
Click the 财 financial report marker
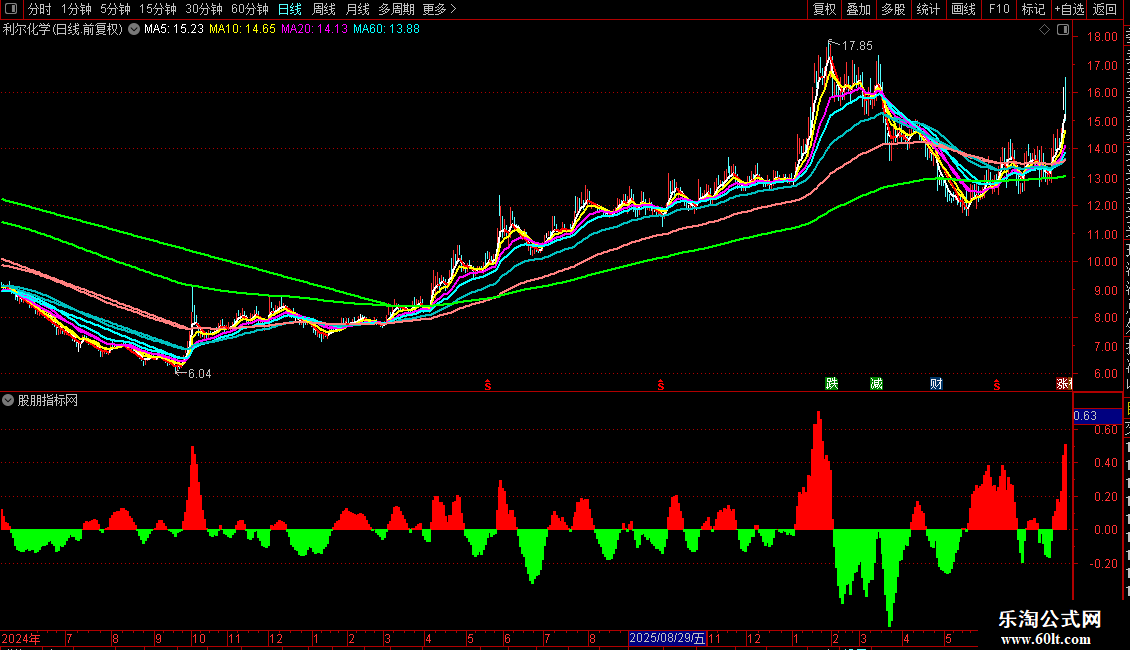tap(936, 383)
